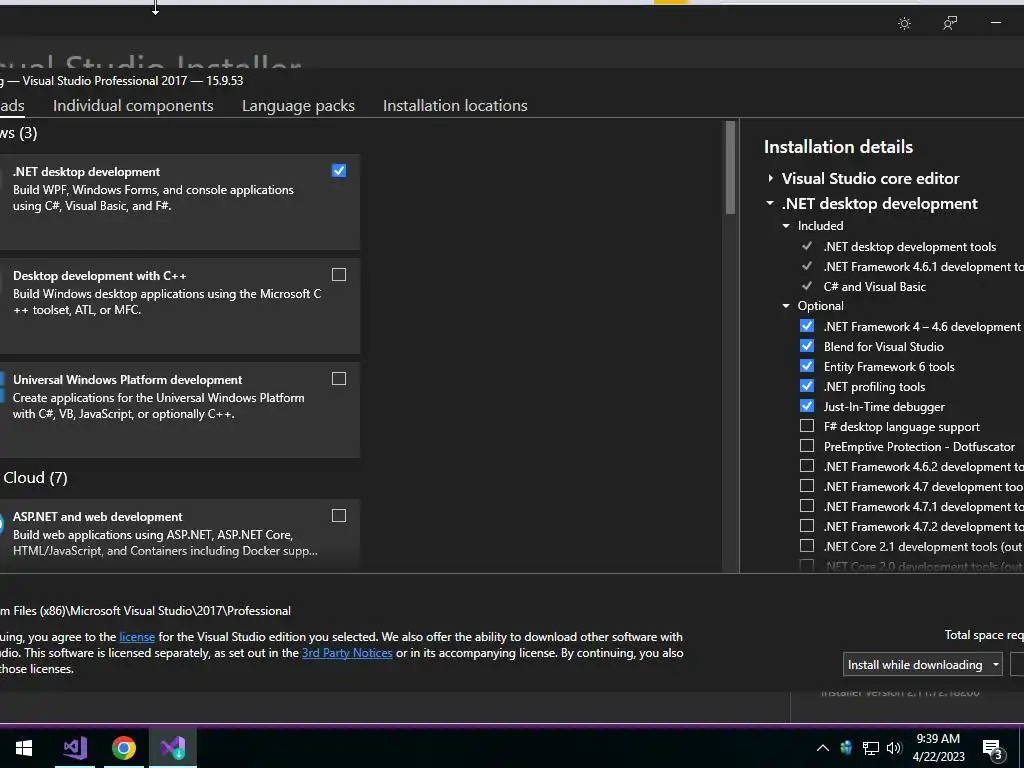Screen dimensions: 1024x768
Task: Select the .NET desktop development card
Action: (x=180, y=202)
